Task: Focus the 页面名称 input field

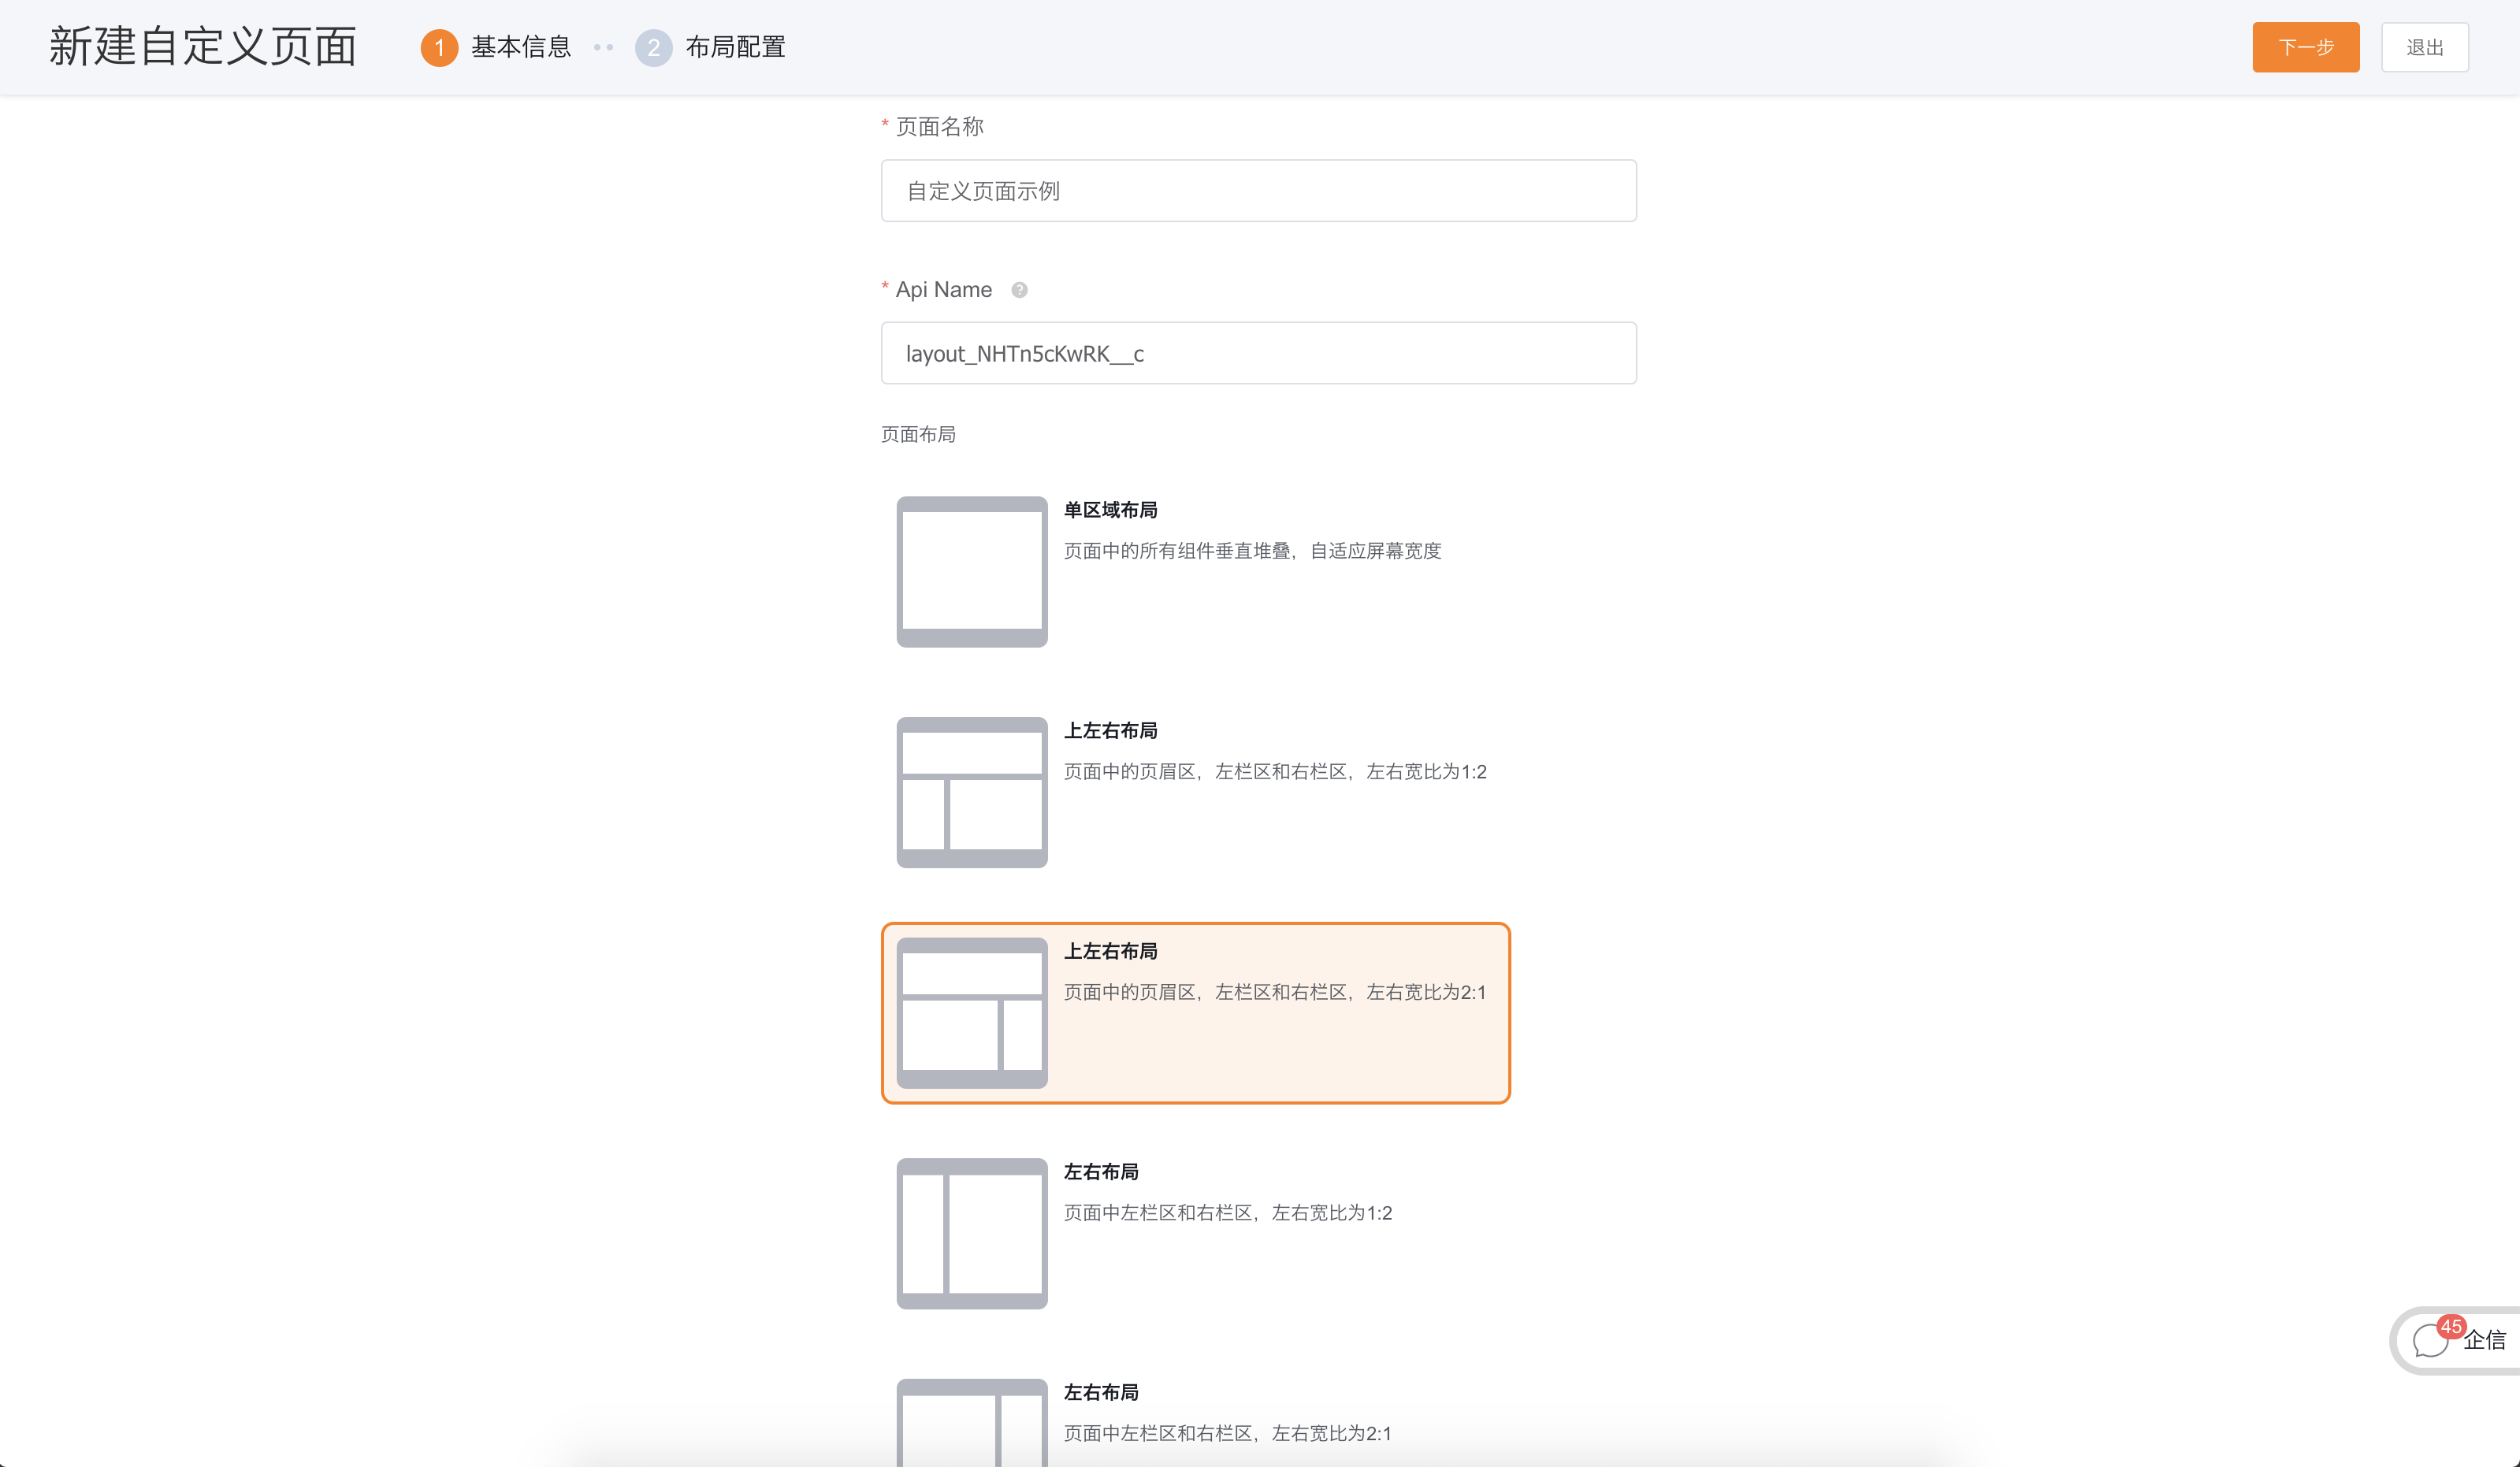Action: point(1259,191)
